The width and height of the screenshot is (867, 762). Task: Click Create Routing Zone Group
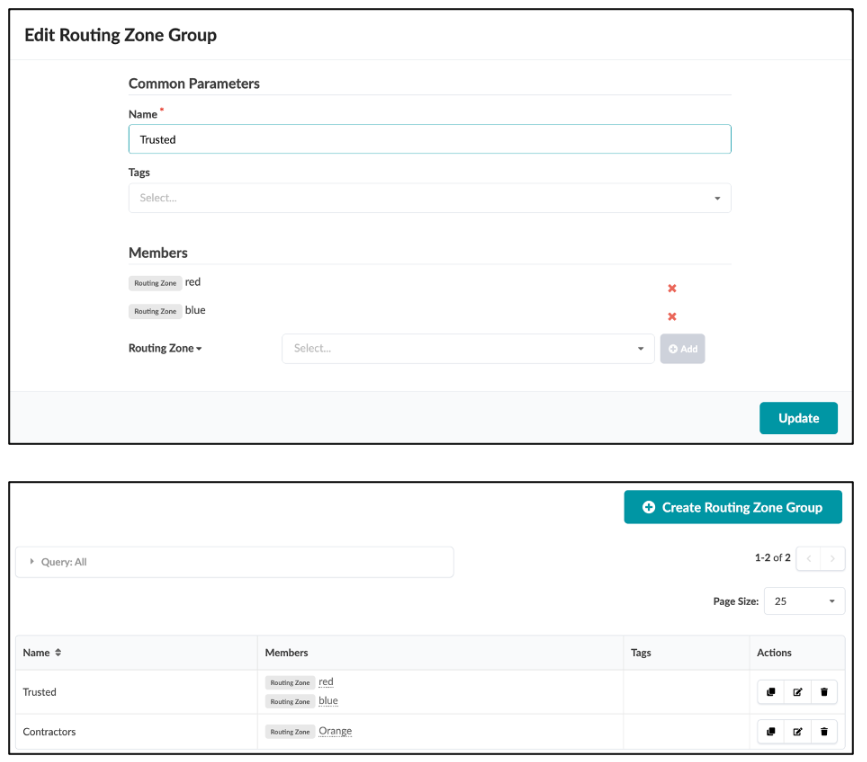tap(732, 507)
